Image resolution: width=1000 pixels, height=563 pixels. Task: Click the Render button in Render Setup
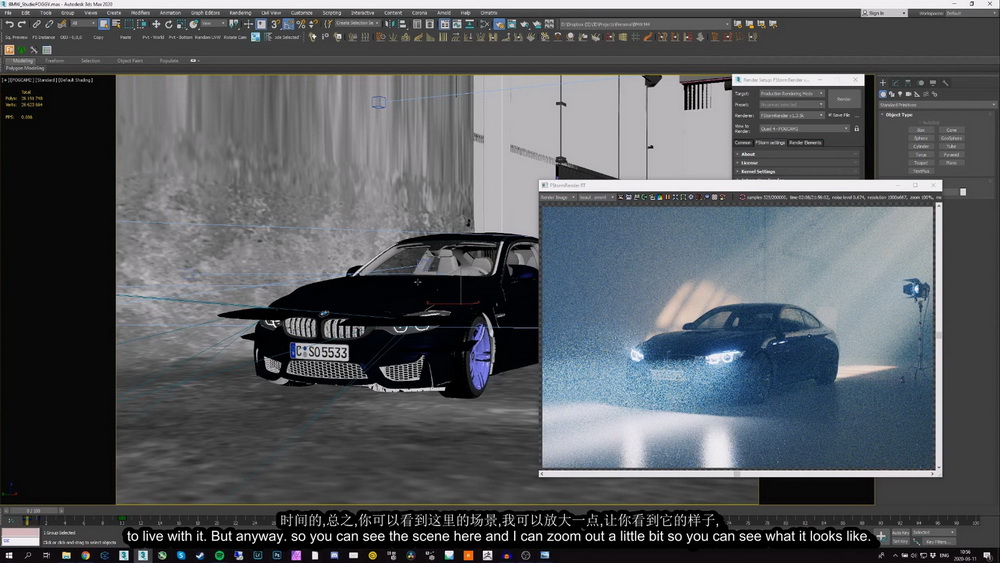844,99
